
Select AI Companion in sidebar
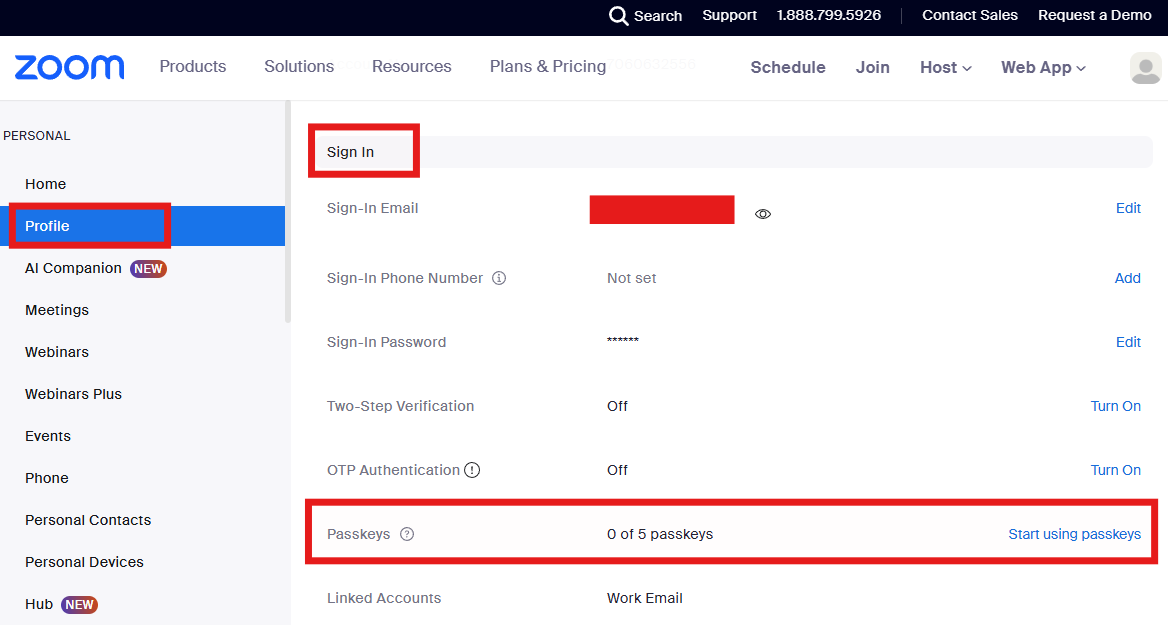74,268
